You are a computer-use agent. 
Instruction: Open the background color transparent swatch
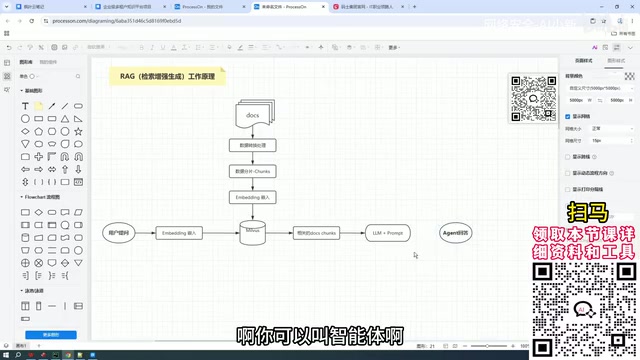point(629,76)
